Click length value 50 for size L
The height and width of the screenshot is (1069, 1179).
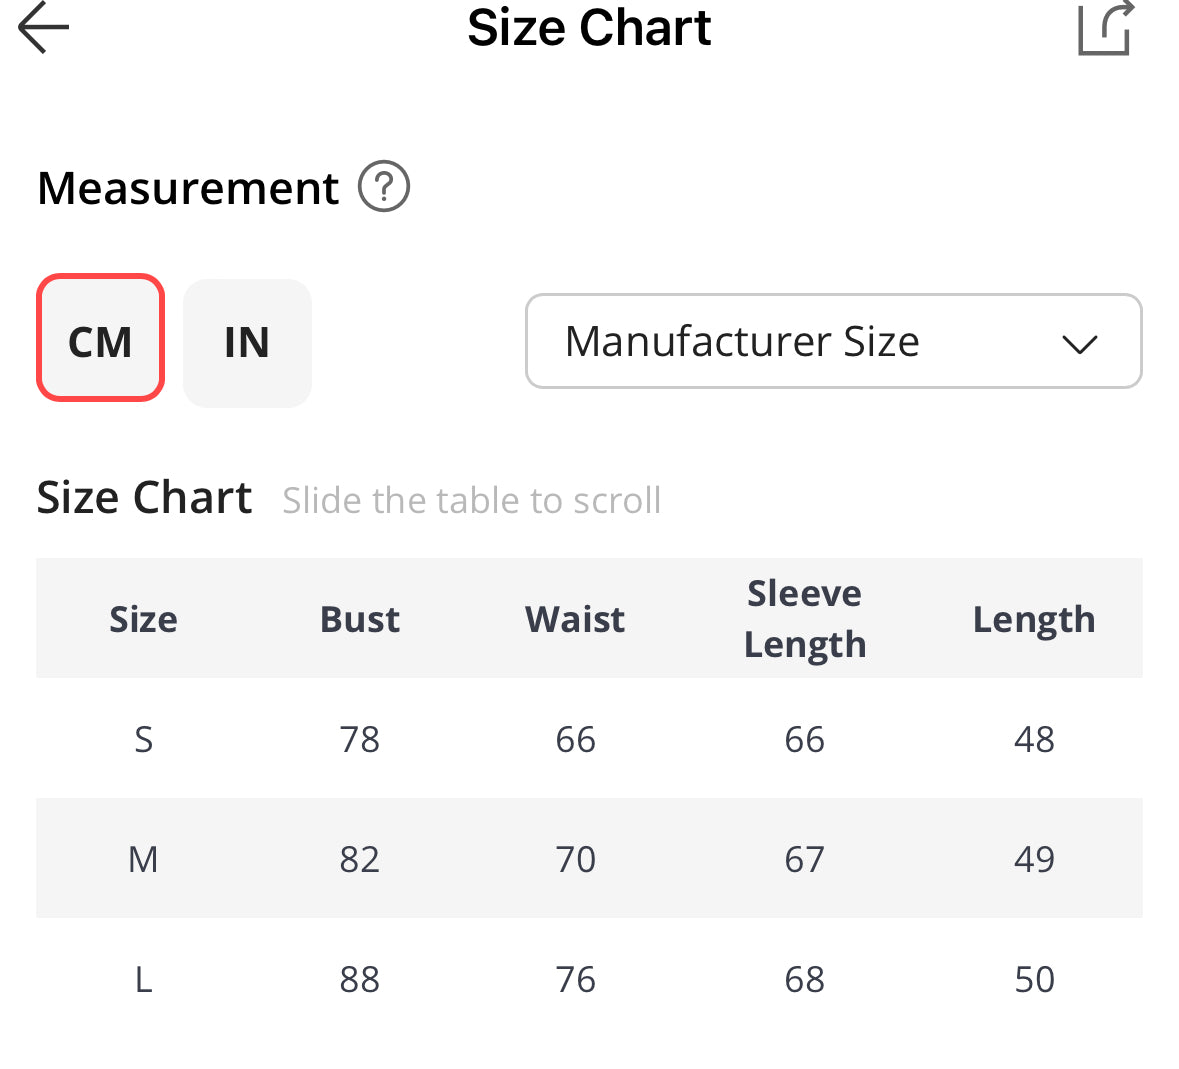[x=1033, y=979]
